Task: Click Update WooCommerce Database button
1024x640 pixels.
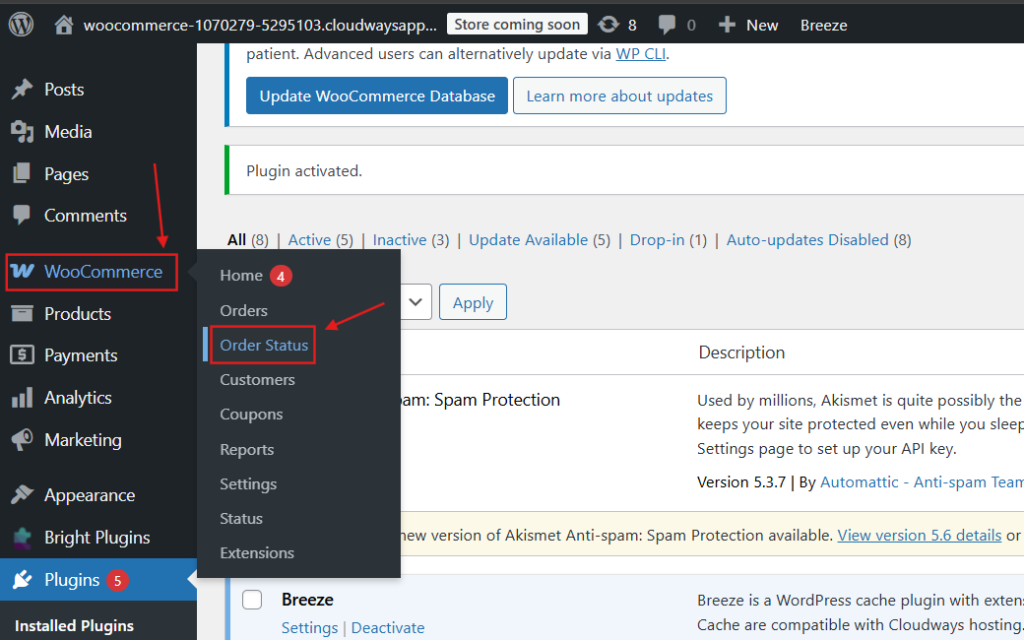Action: [377, 95]
